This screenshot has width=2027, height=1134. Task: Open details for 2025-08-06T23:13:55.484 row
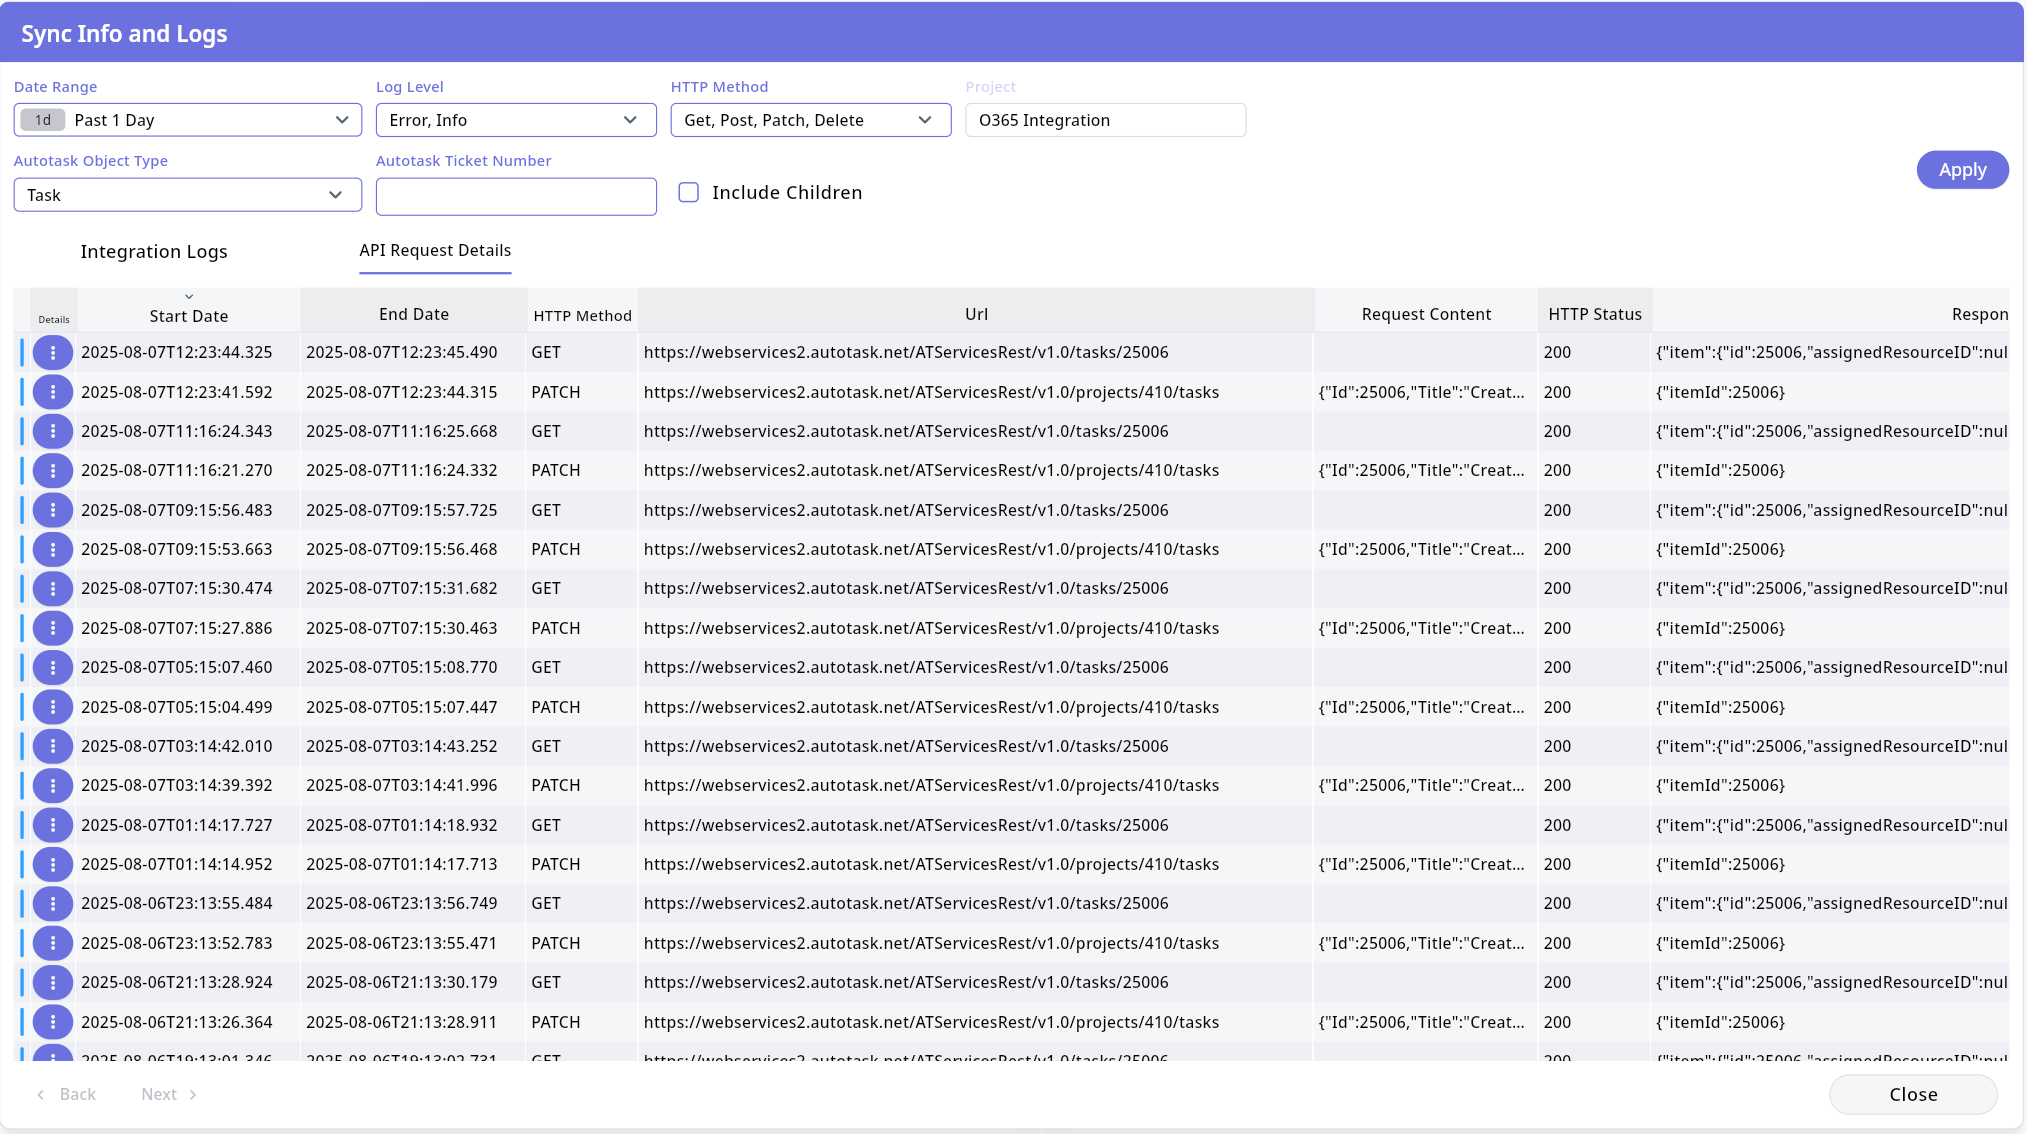point(53,904)
